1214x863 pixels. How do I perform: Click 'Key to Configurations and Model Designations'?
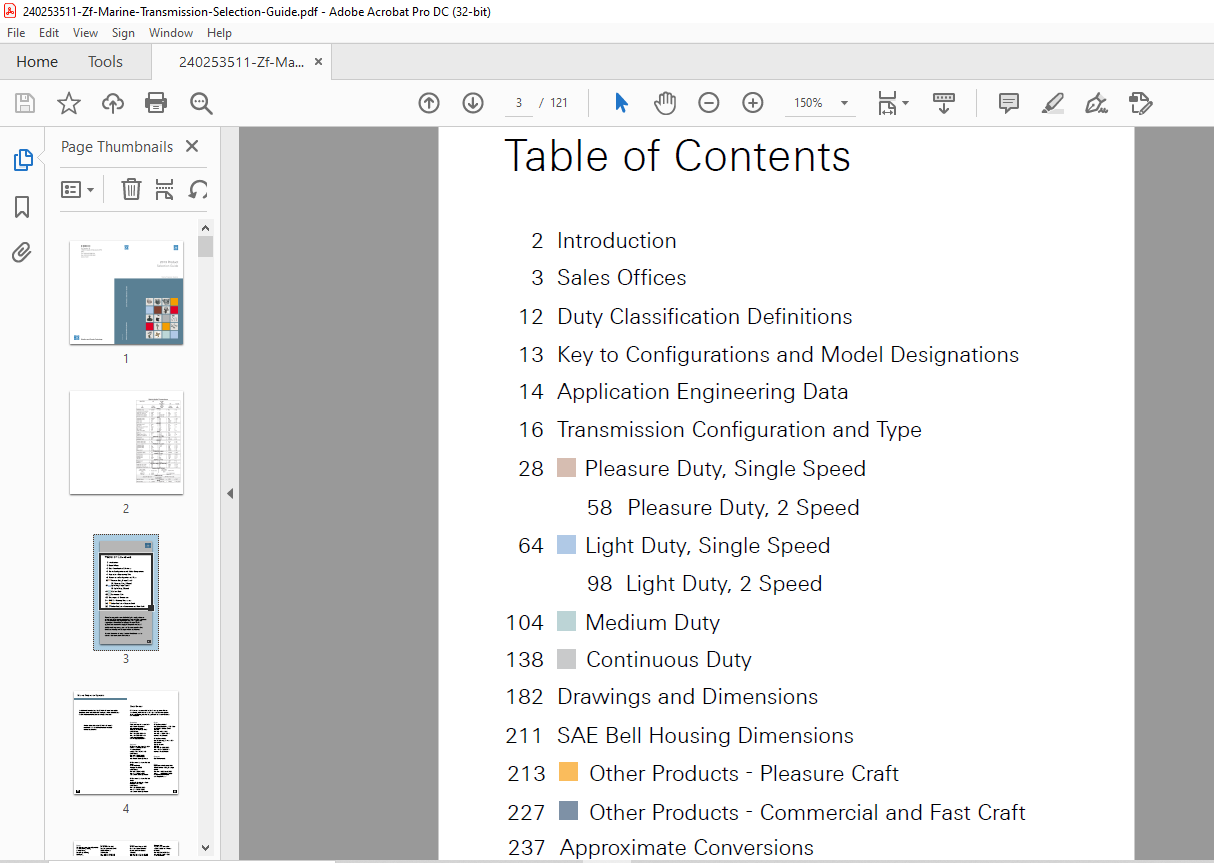pyautogui.click(x=787, y=355)
